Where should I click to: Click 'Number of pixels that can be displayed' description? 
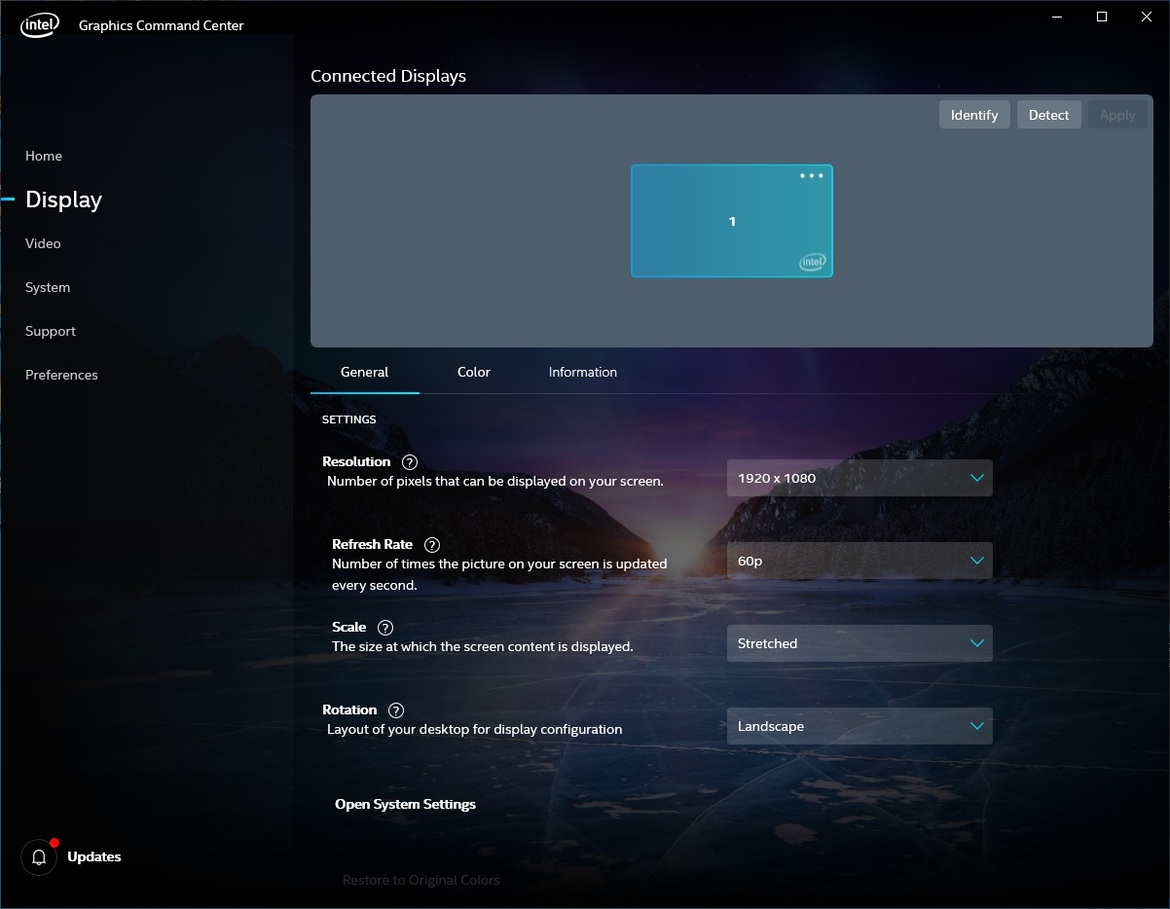click(x=495, y=481)
